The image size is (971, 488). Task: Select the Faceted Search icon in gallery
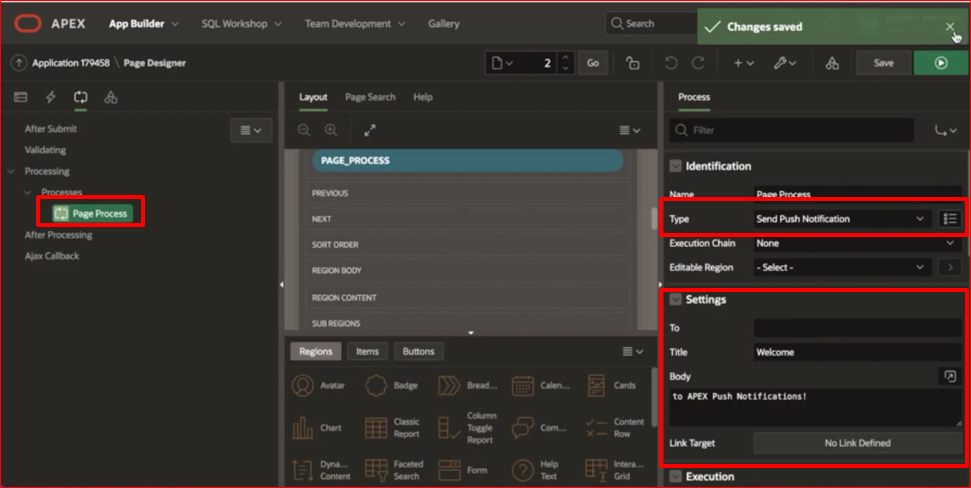(x=376, y=469)
